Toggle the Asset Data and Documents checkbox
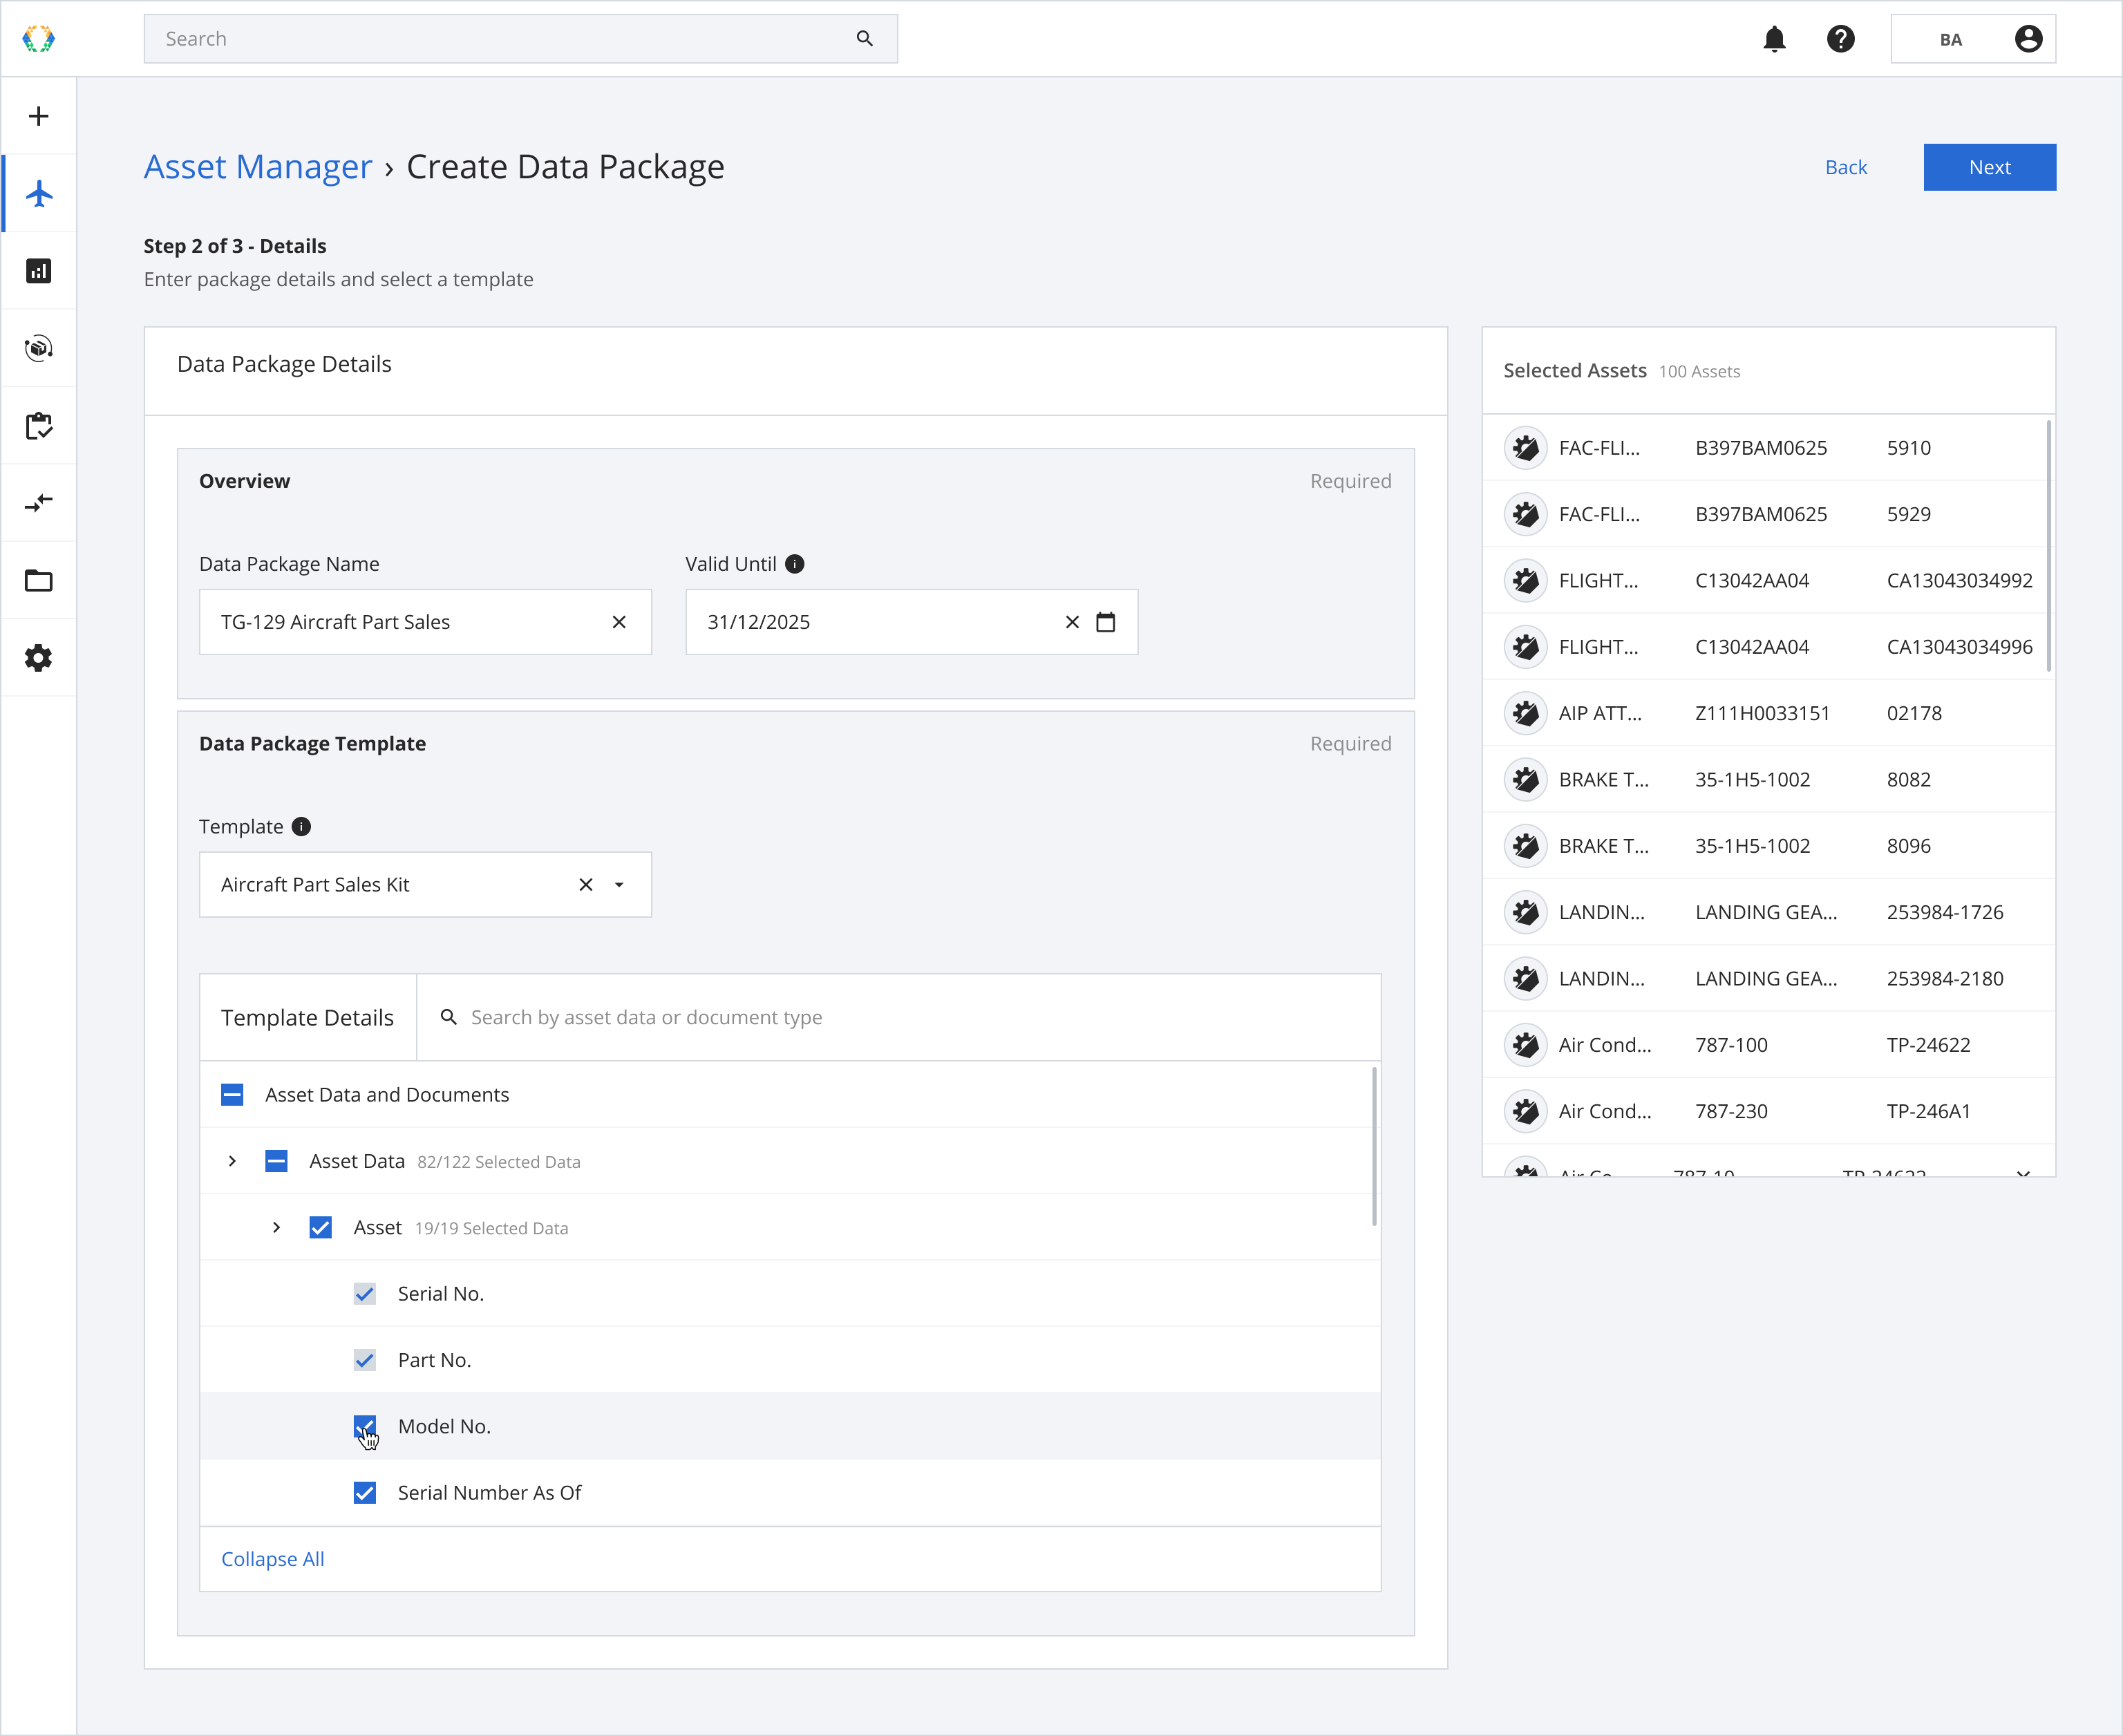The image size is (2123, 1736). [x=232, y=1095]
